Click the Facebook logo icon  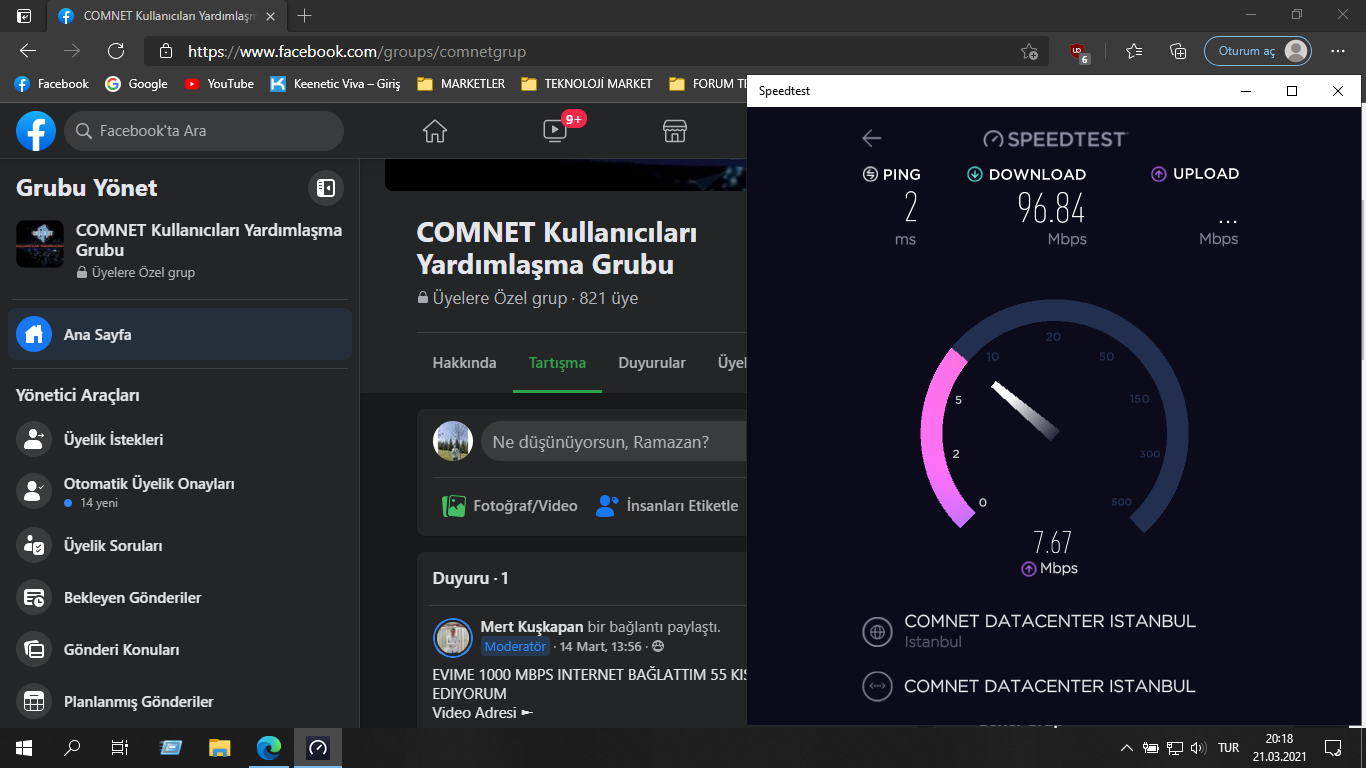click(36, 131)
